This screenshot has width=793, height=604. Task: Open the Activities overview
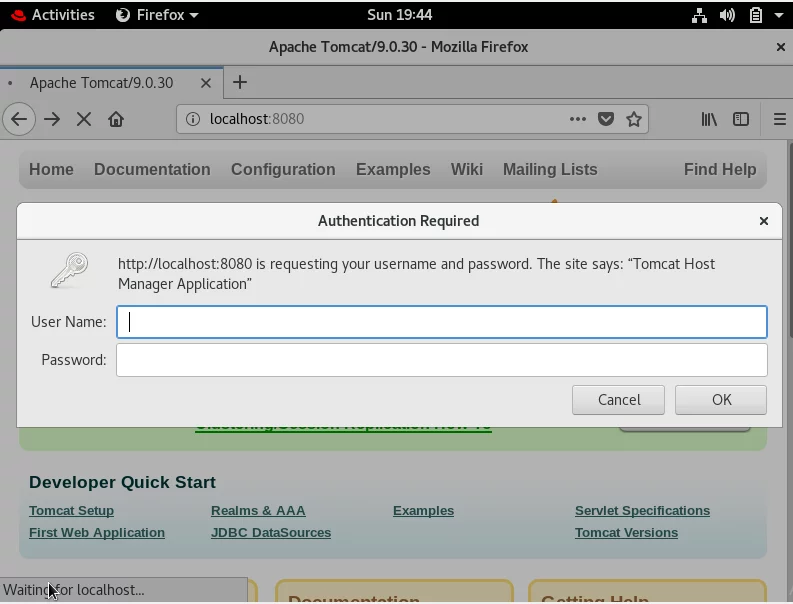[x=53, y=15]
